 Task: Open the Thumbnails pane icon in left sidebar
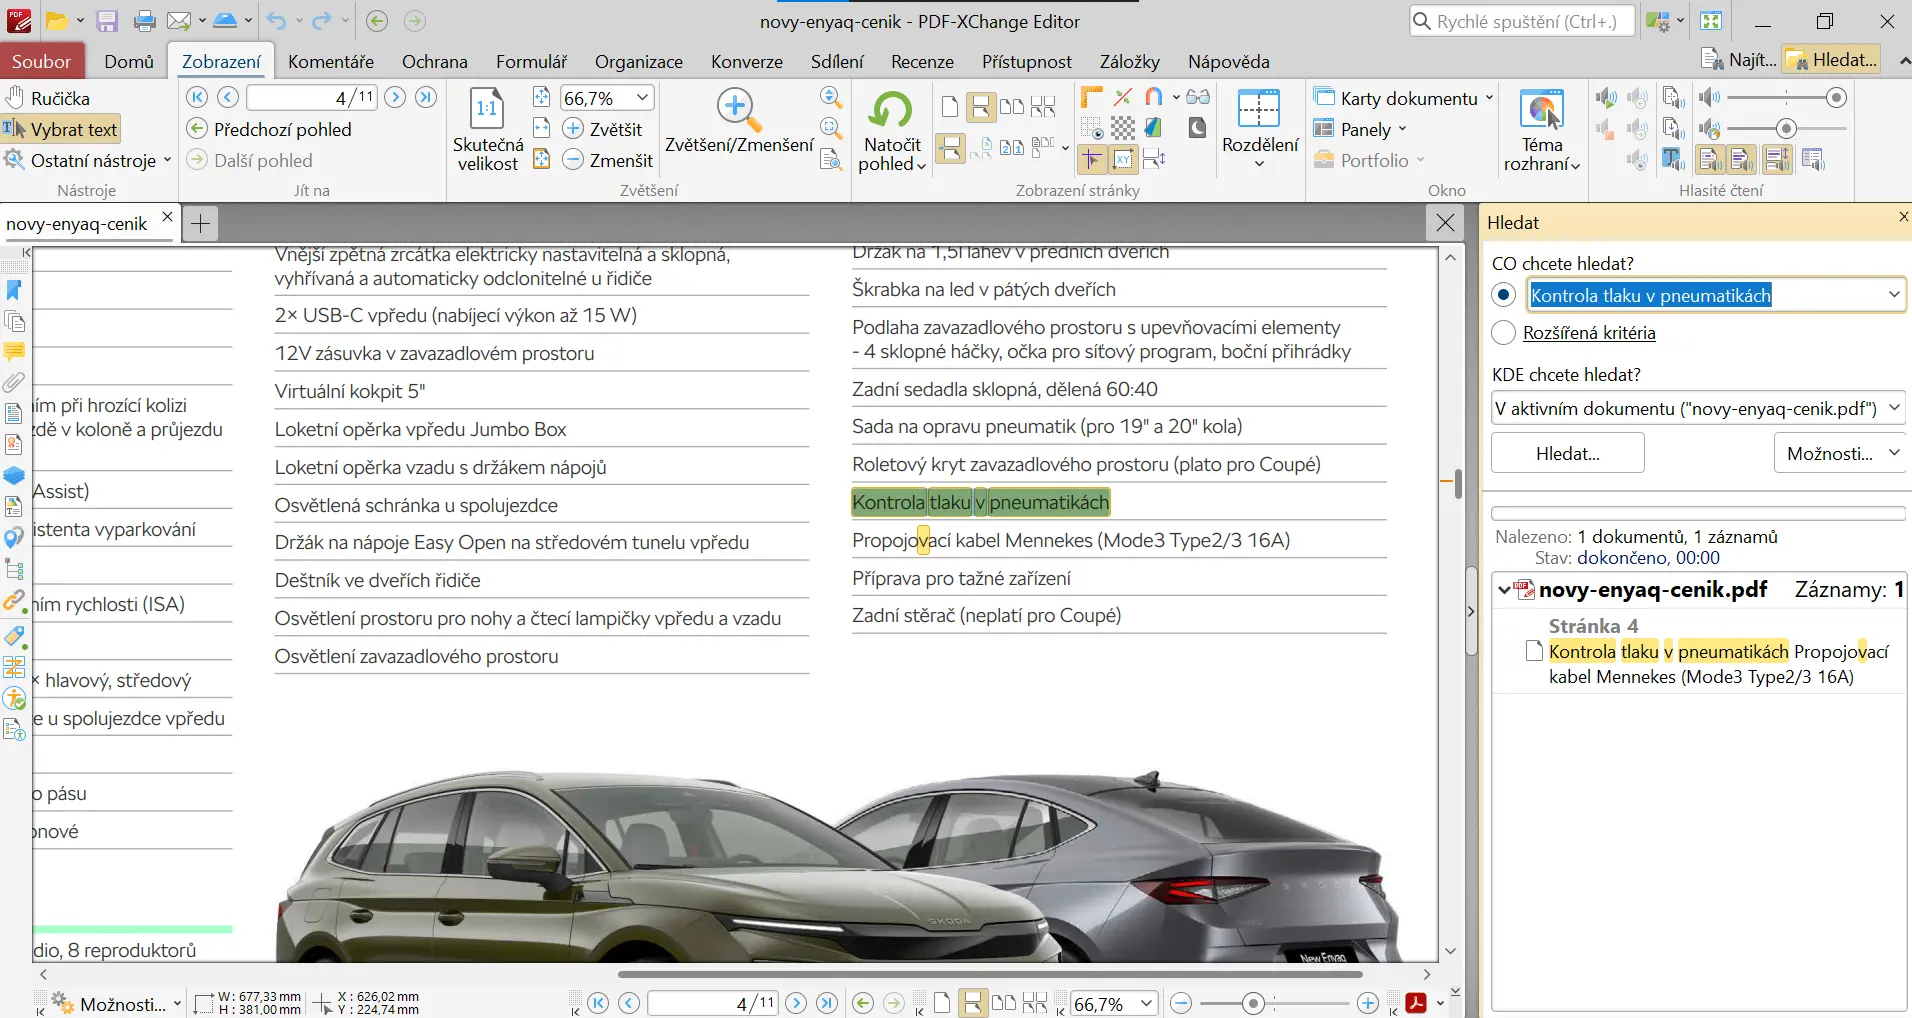click(x=14, y=321)
